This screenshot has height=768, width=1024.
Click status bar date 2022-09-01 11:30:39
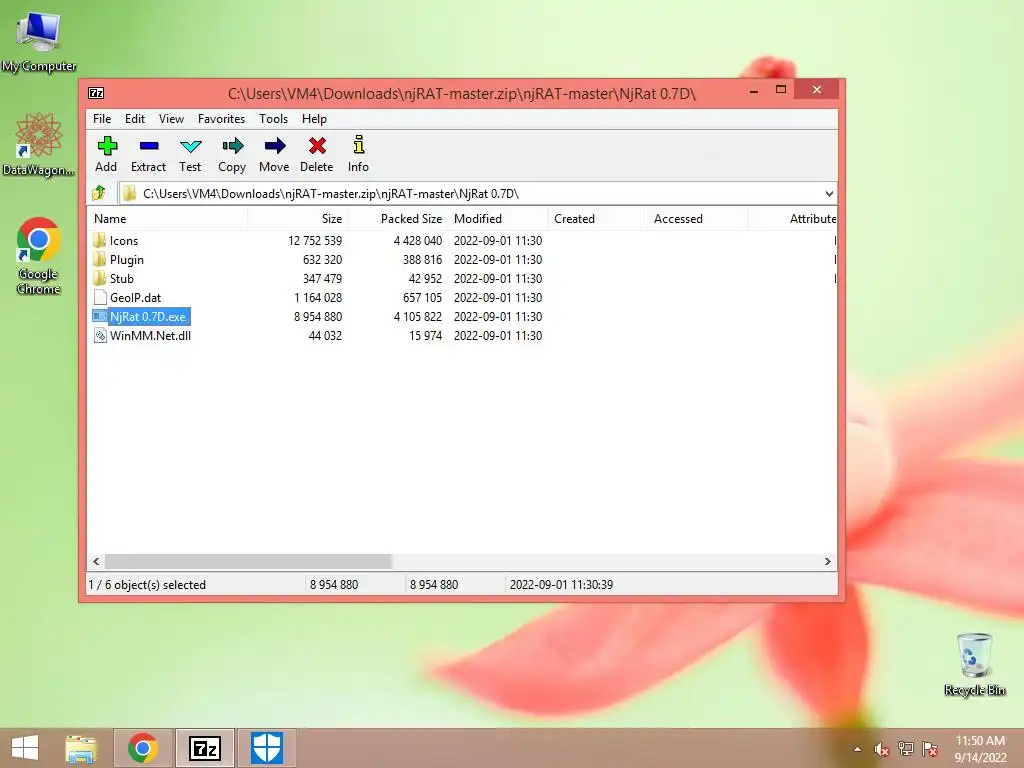561,584
